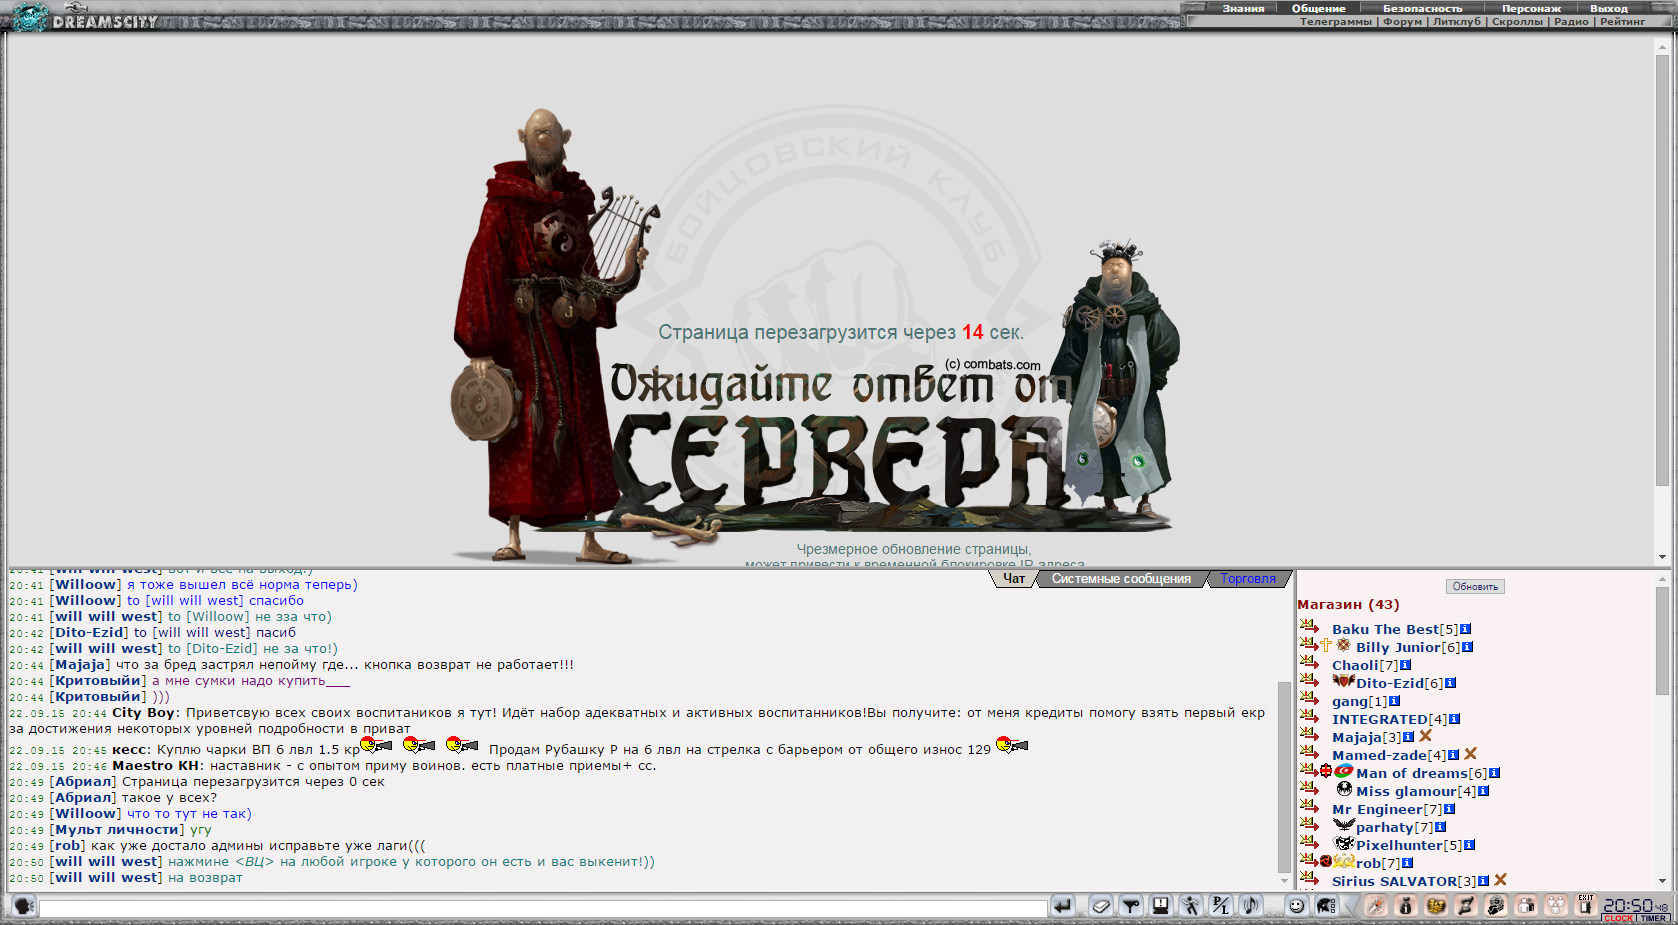Click the DreamsCity logo
The height and width of the screenshot is (925, 1678).
84,17
